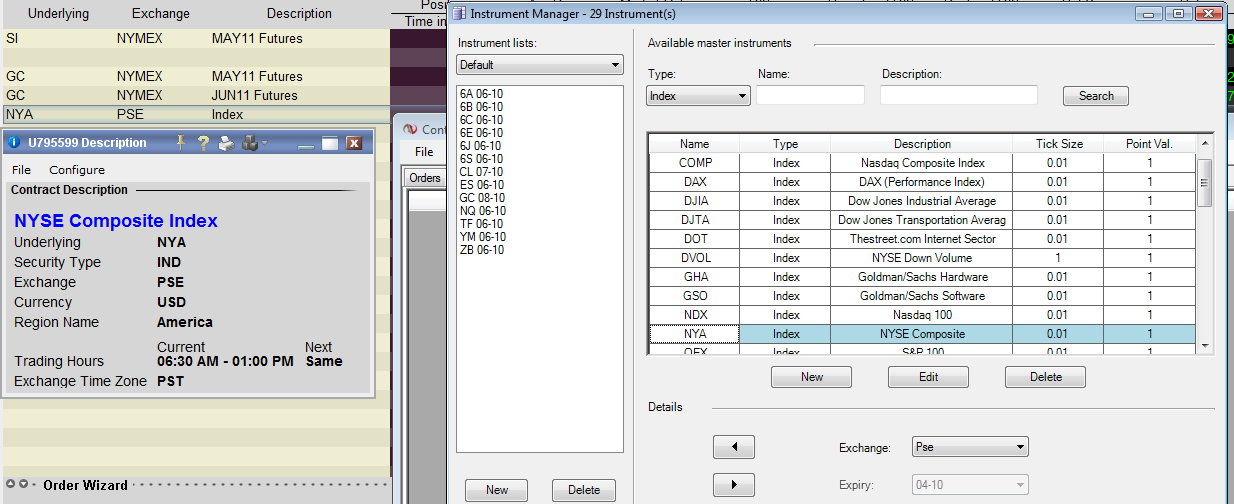
Task: Select the DAX index row
Action: pyautogui.click(x=922, y=182)
